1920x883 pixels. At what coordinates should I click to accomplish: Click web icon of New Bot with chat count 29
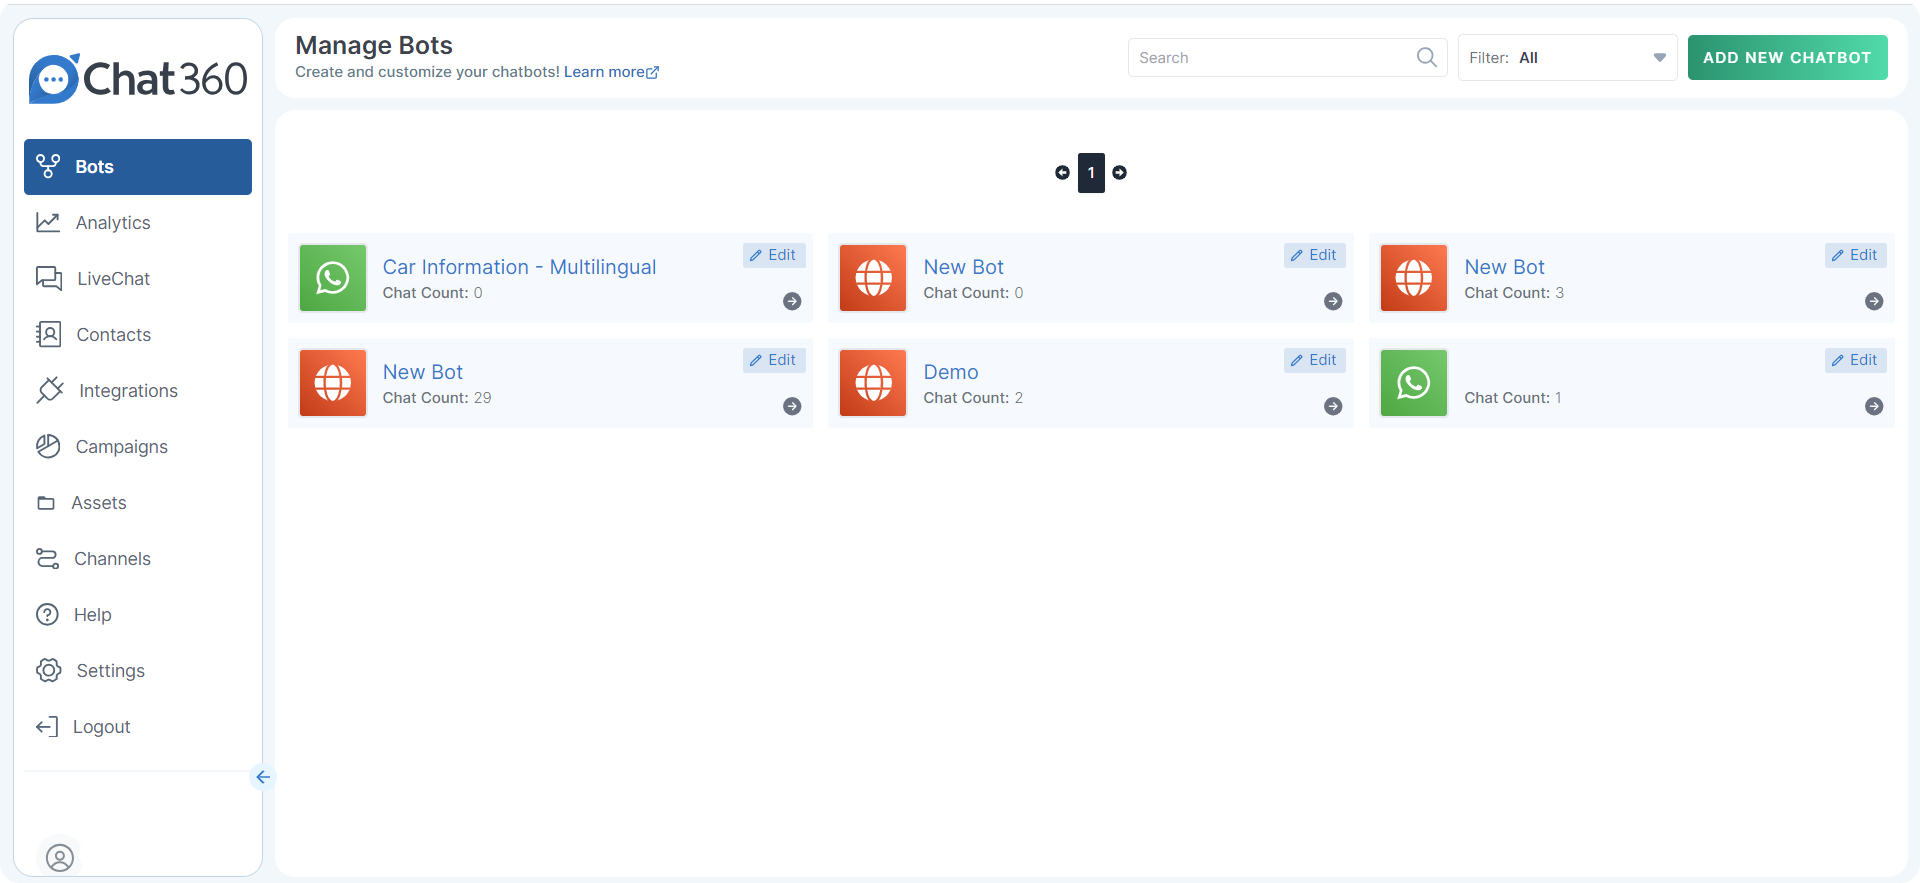333,383
